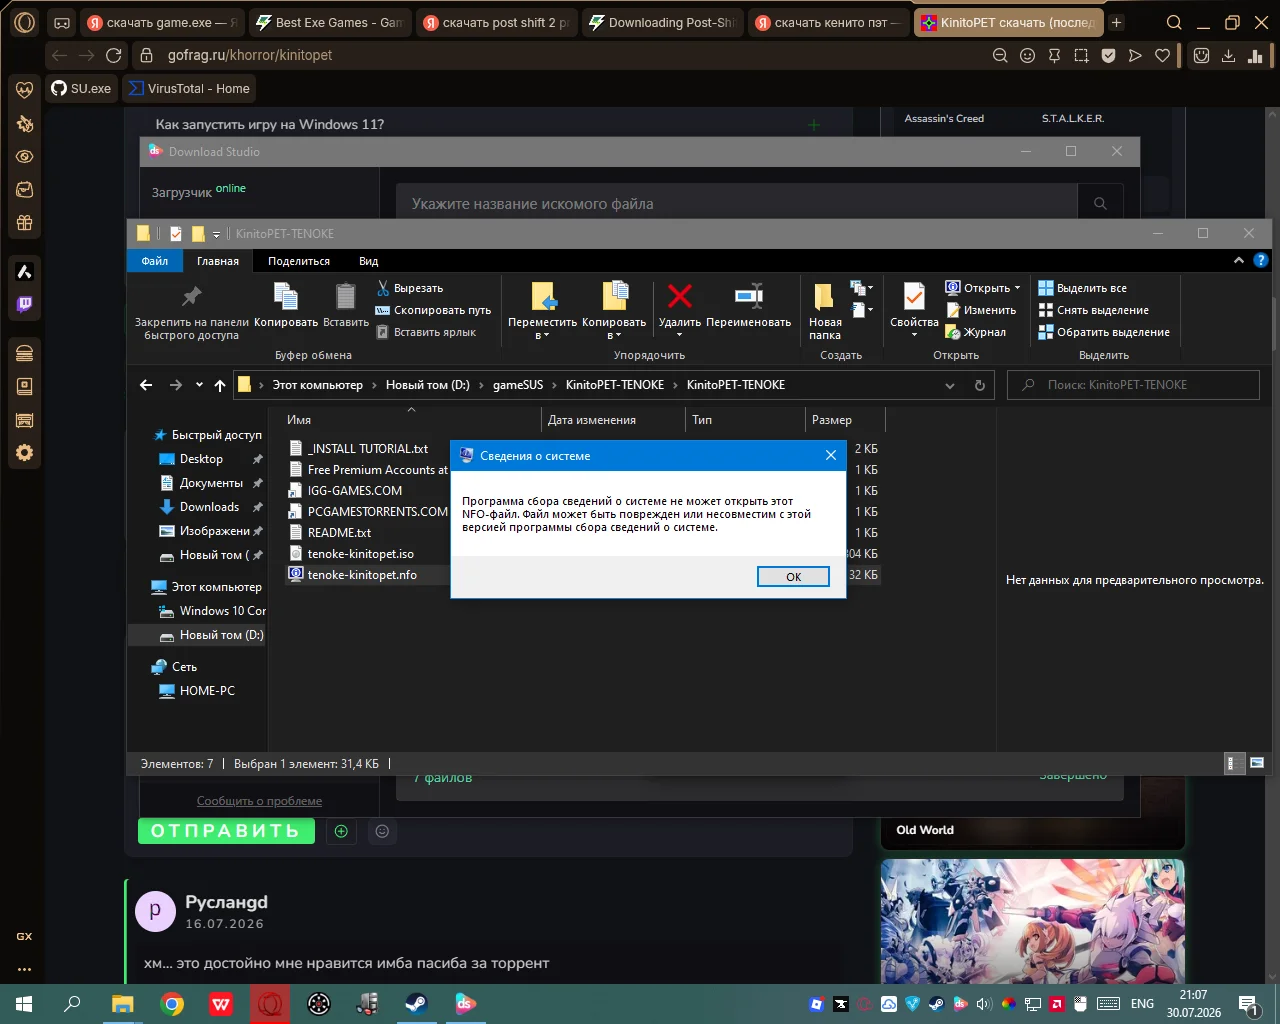Click OK in the system information dialog

(x=793, y=577)
